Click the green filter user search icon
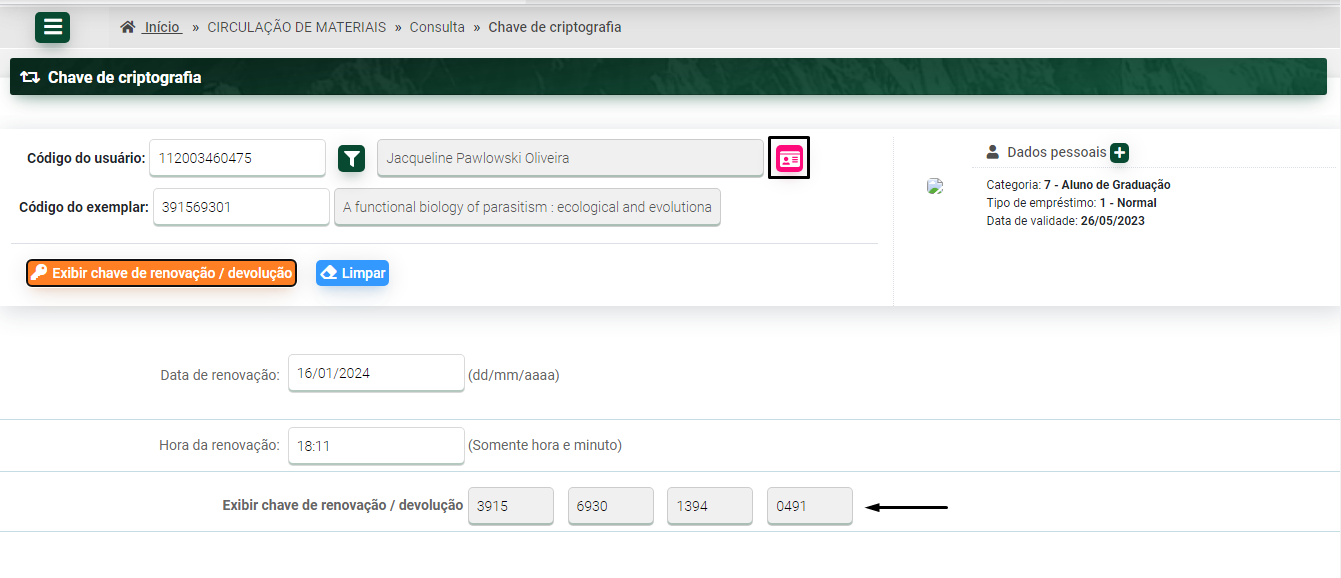 pos(351,158)
